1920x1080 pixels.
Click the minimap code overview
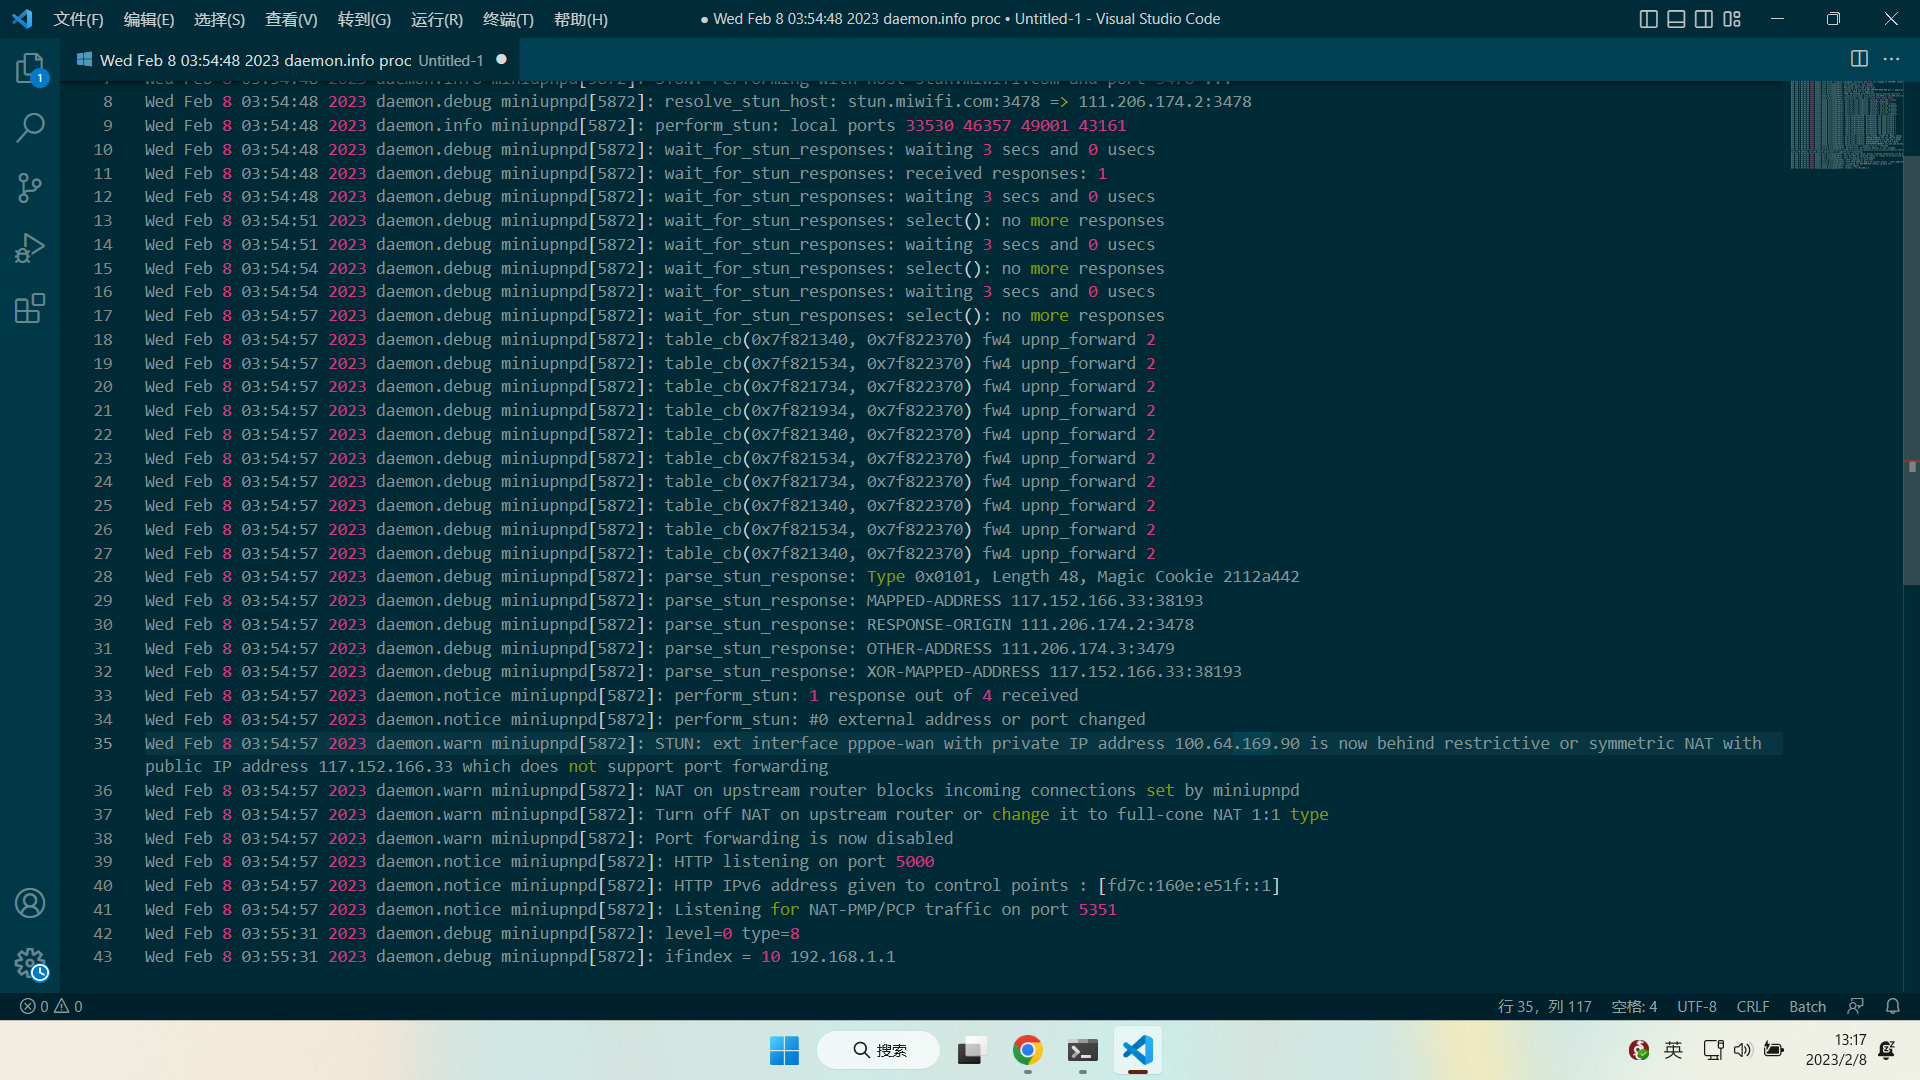click(x=1846, y=124)
